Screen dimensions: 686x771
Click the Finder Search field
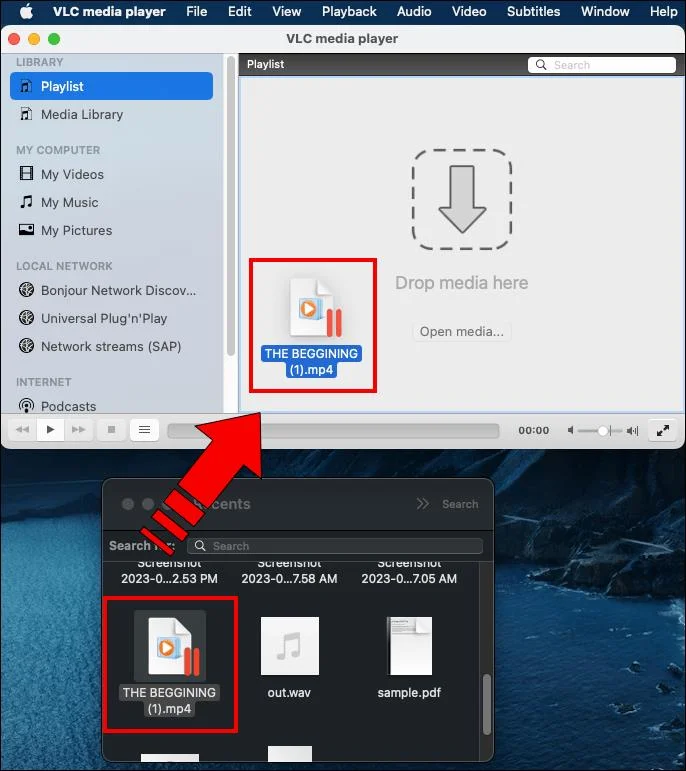[x=335, y=546]
